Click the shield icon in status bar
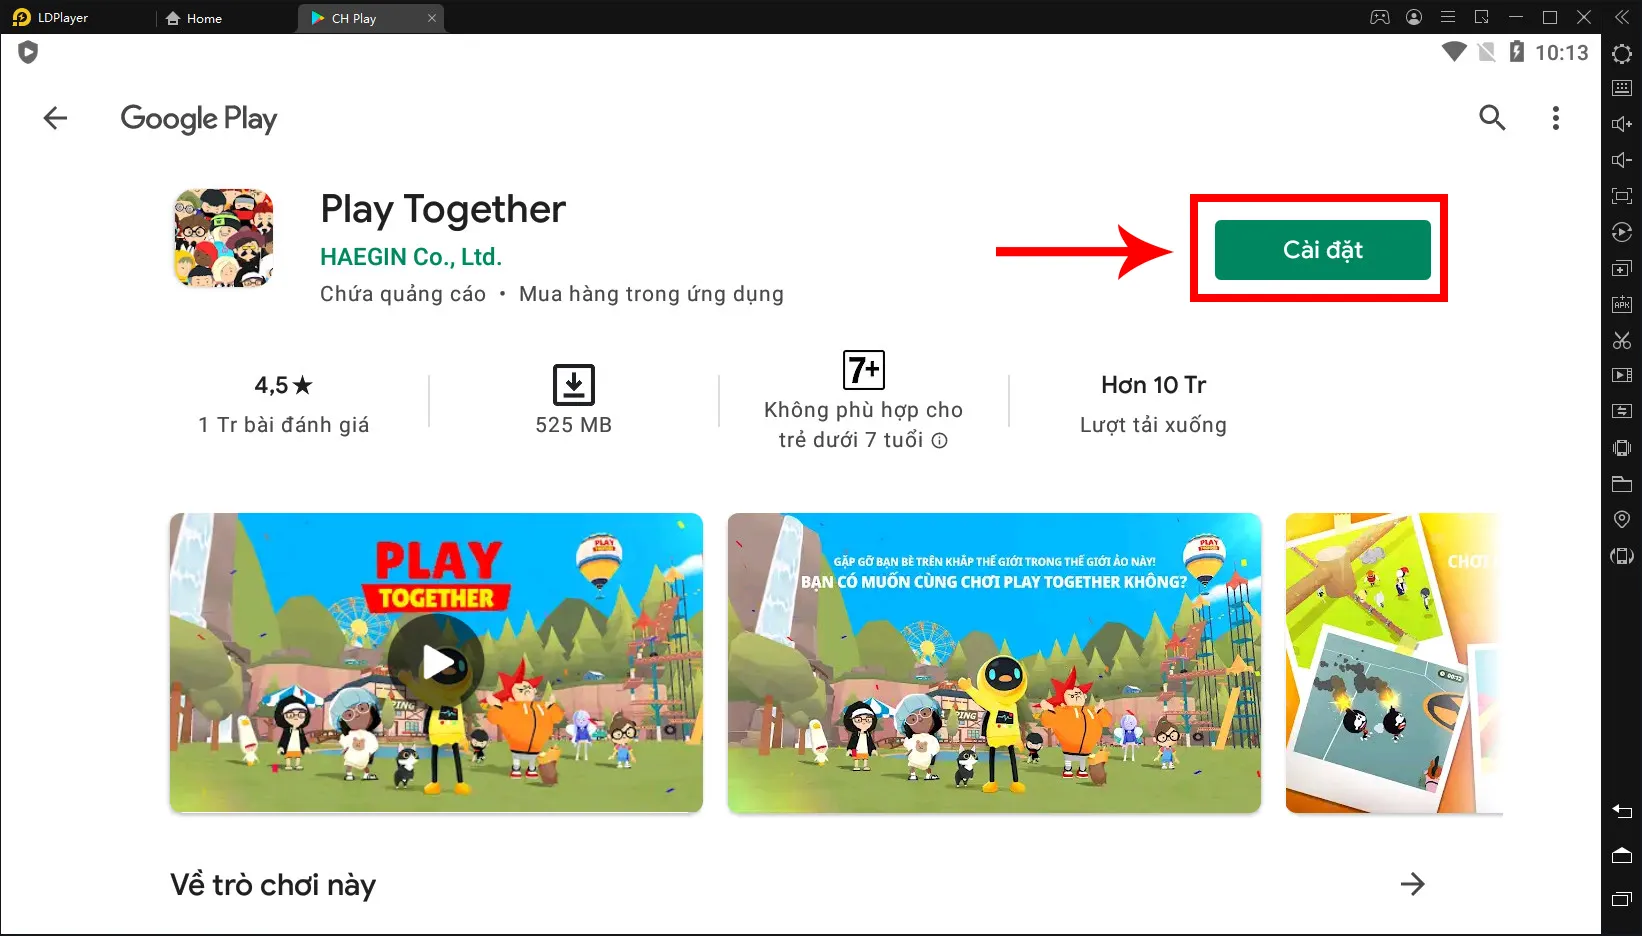Image resolution: width=1642 pixels, height=936 pixels. point(28,52)
